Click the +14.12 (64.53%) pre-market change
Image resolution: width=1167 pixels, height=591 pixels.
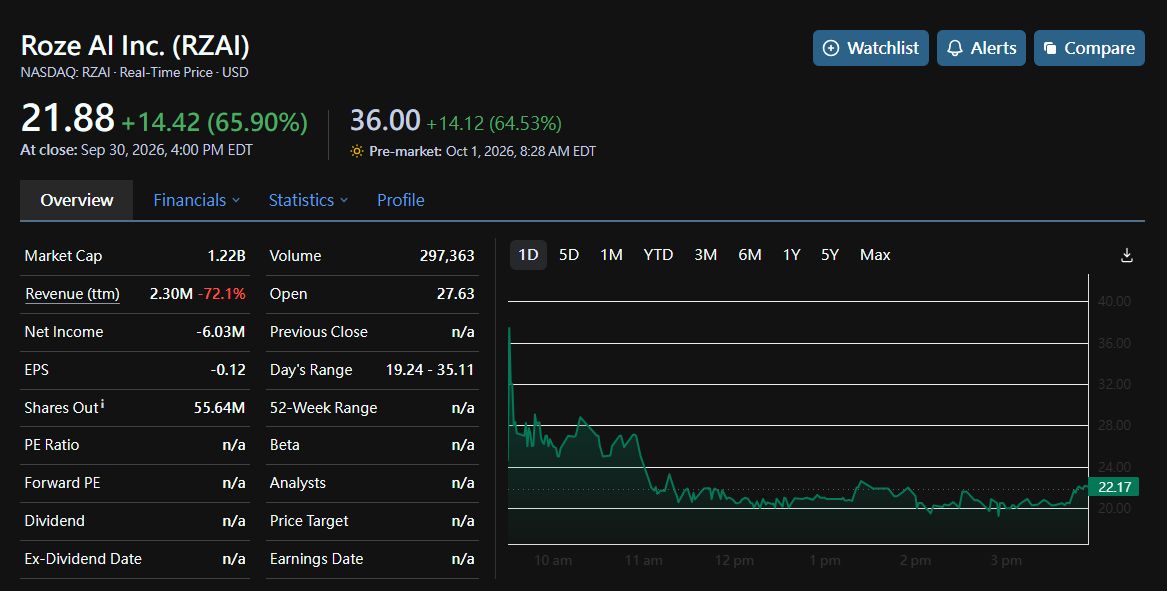point(494,123)
